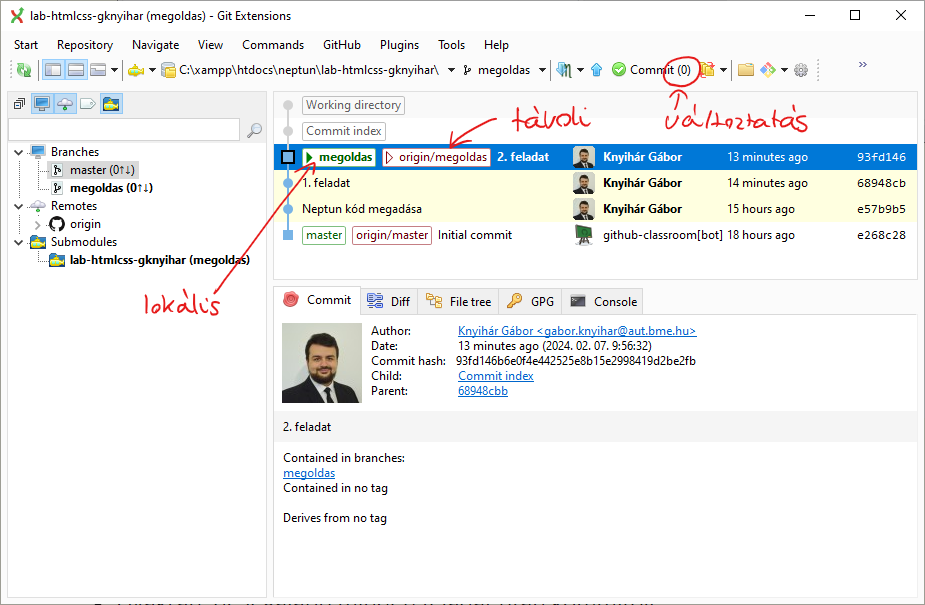Screen dimensions: 925x605
Task: Click the refresh icon in the toolbar
Action: click(23, 70)
